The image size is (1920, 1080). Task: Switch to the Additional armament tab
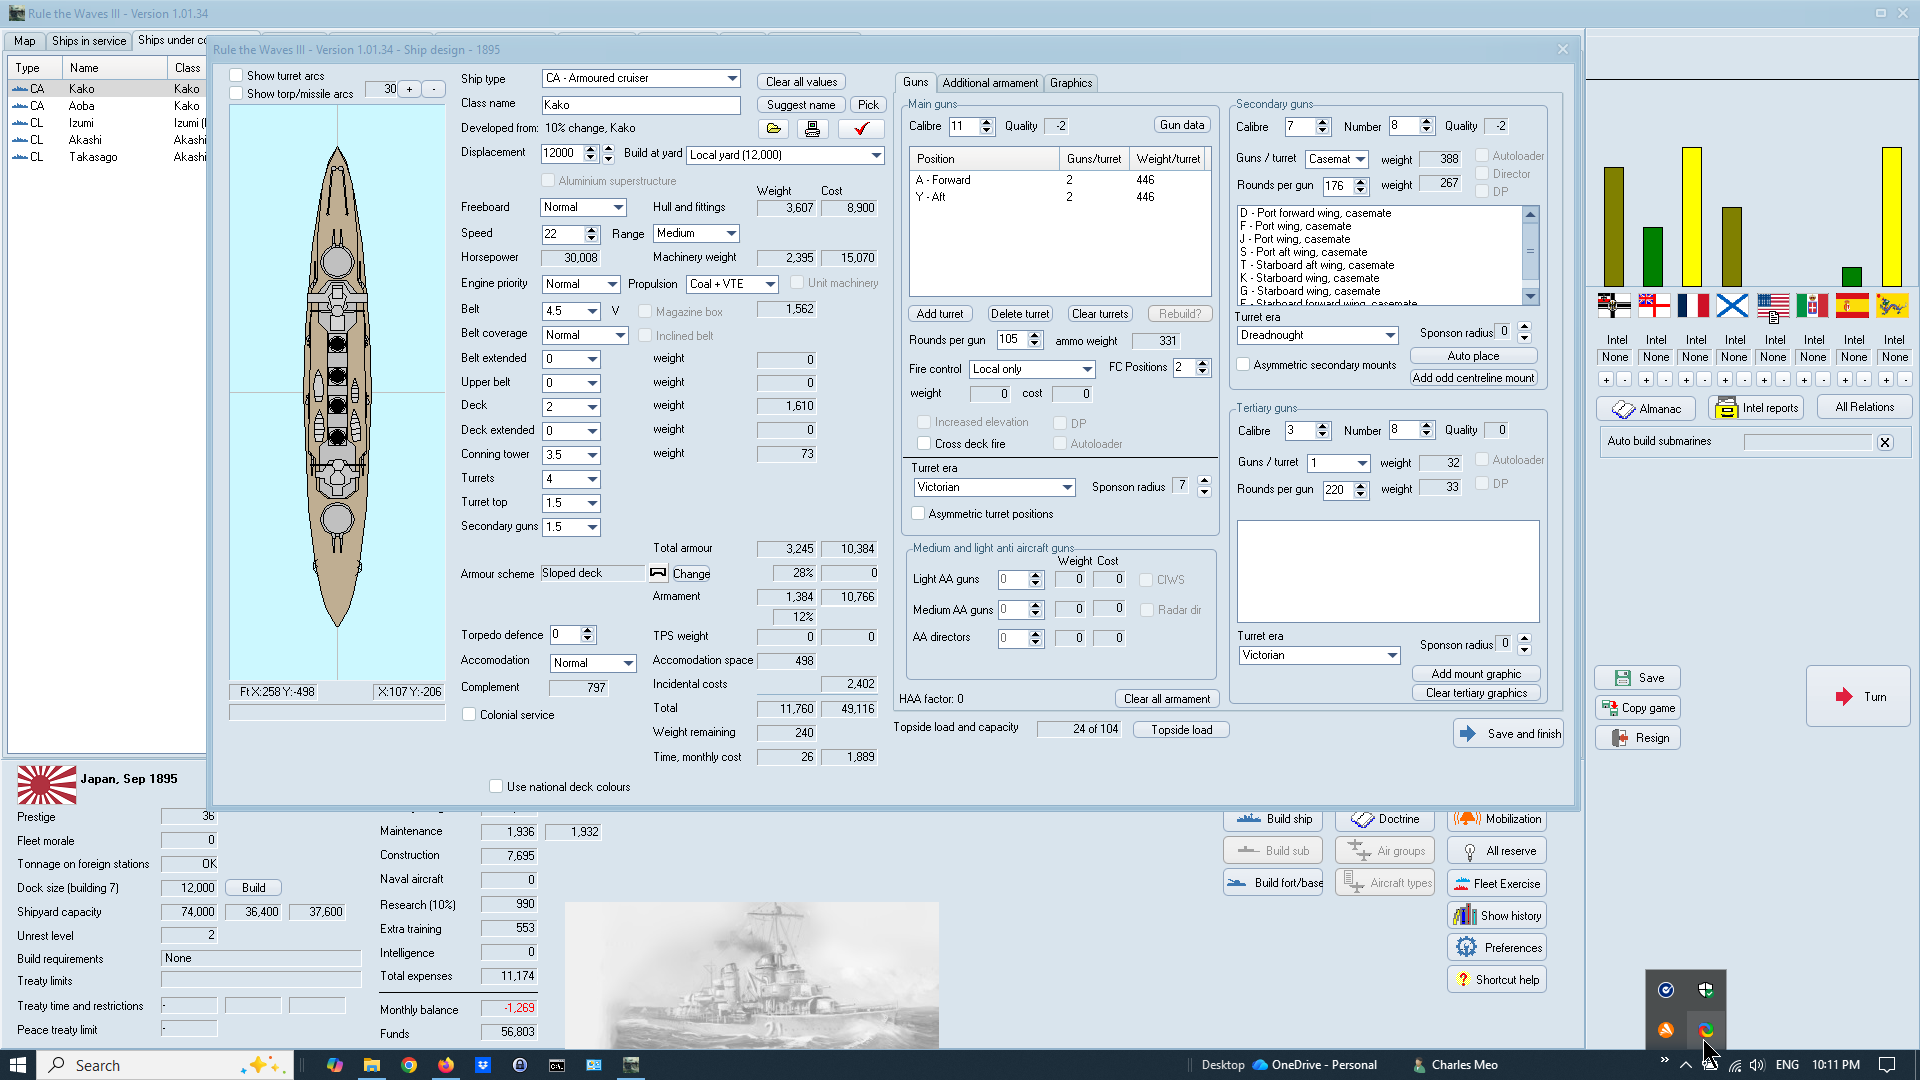coord(990,83)
